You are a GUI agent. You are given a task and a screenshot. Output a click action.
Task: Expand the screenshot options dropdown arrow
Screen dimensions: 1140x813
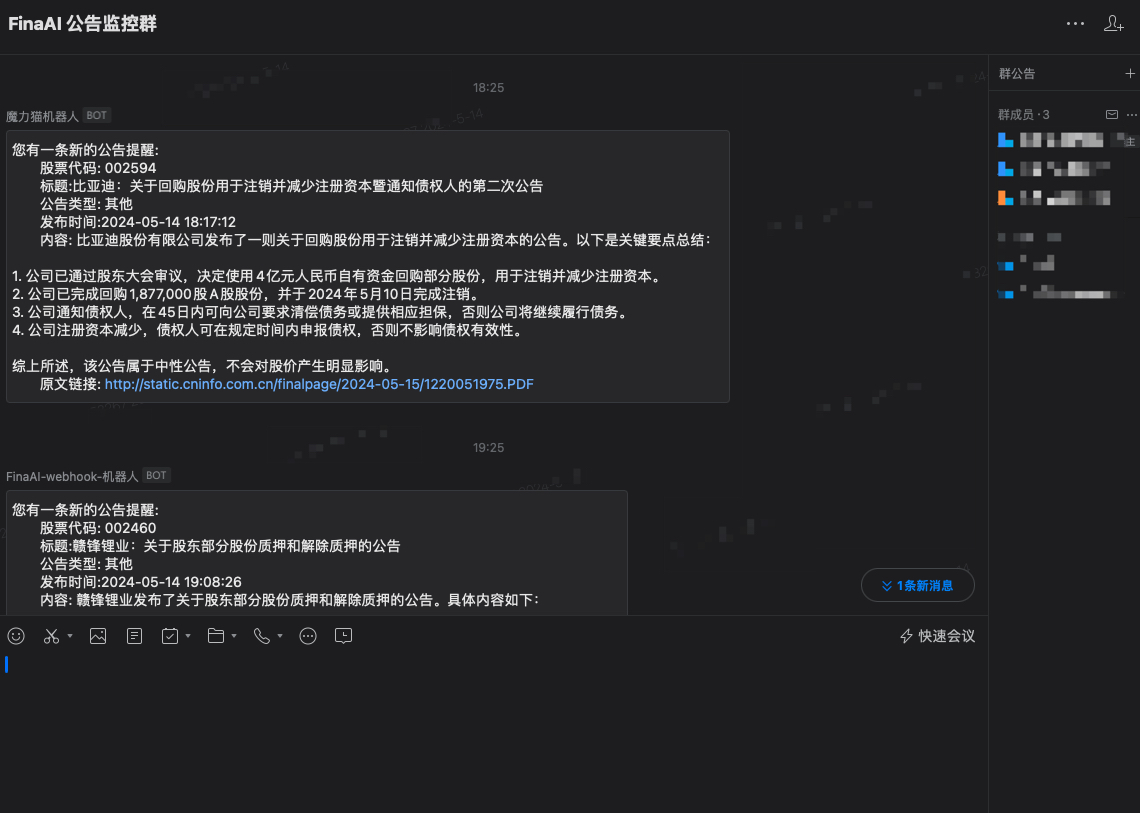click(70, 637)
